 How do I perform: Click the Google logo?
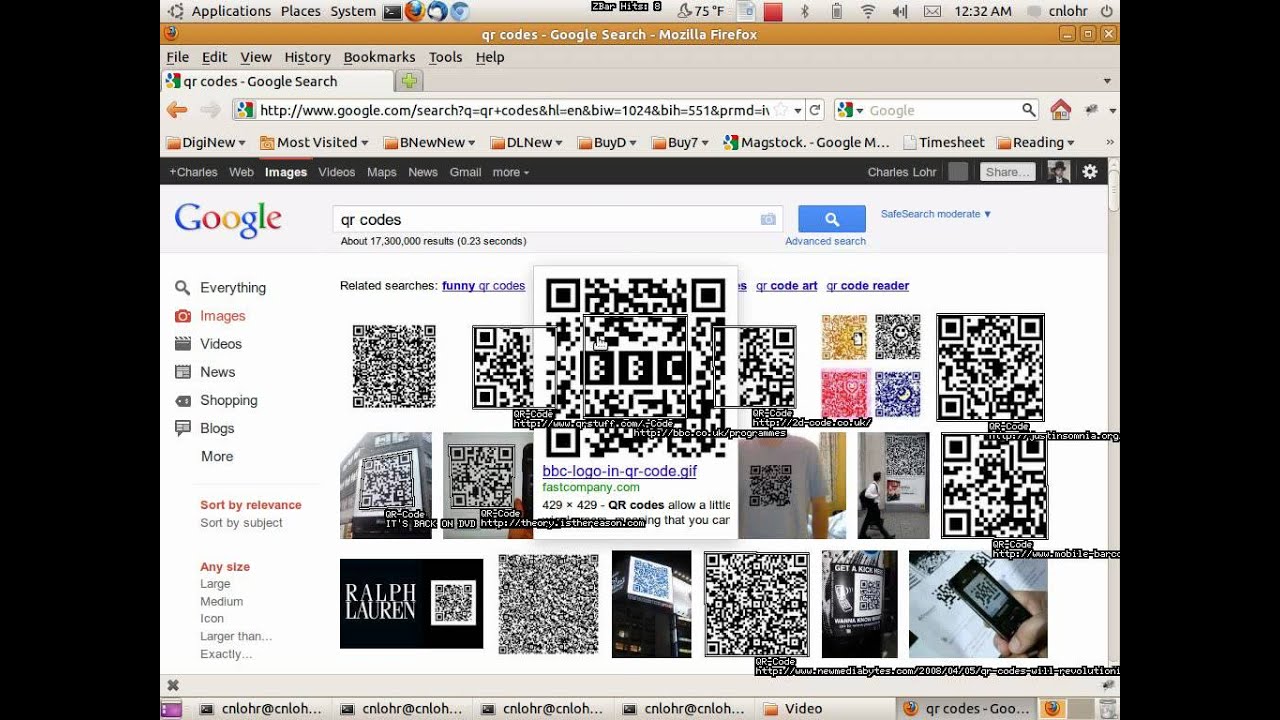click(228, 220)
